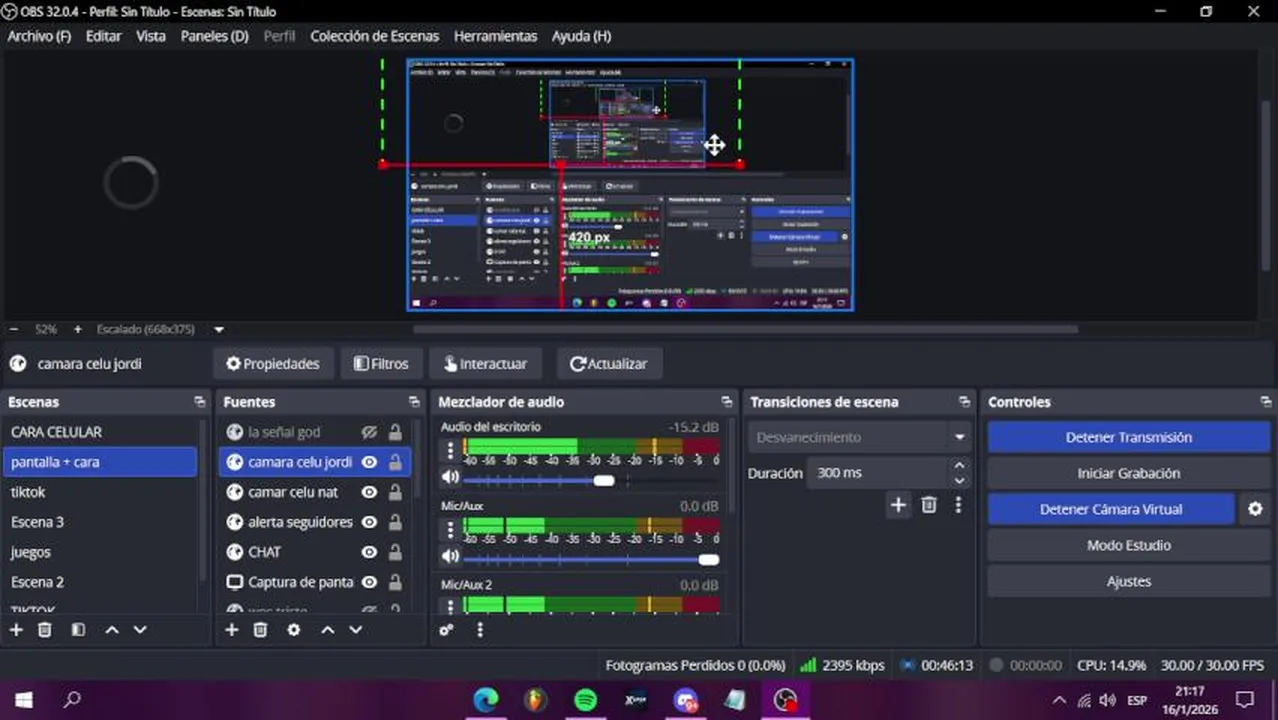This screenshot has height=720, width=1278.
Task: Decrease transition duration with down arrow
Action: coord(959,480)
